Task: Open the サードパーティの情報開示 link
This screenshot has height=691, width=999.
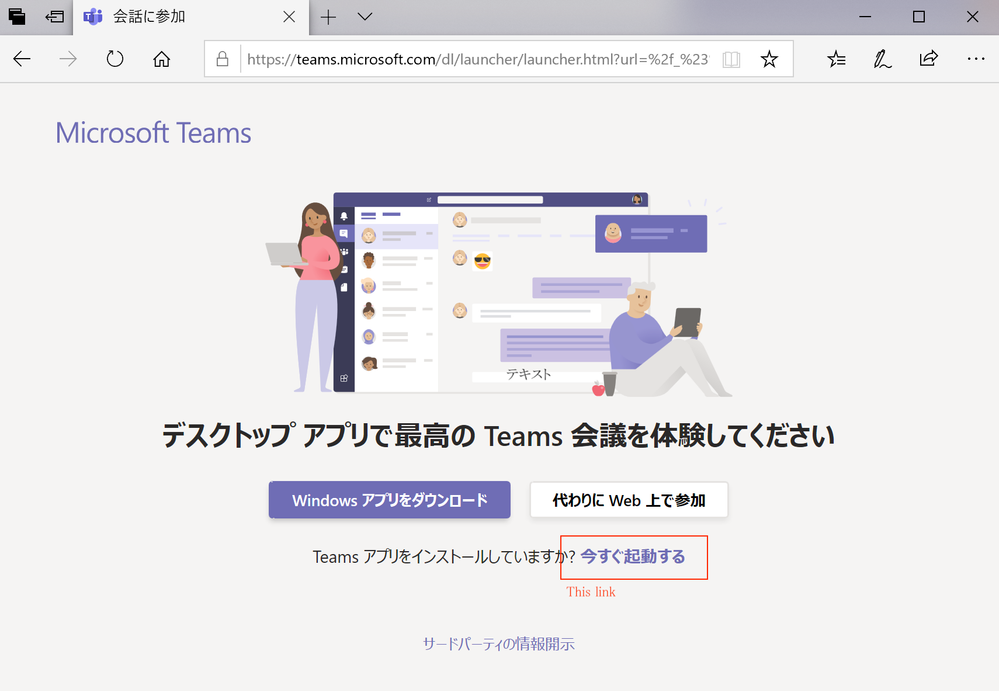Action: [498, 644]
